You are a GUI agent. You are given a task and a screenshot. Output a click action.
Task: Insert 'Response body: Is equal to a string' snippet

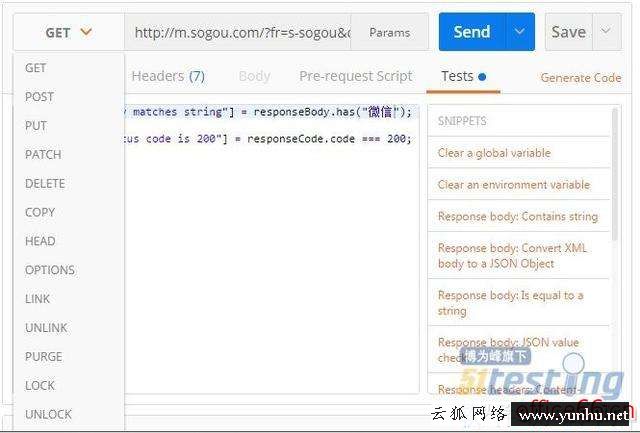pos(519,303)
